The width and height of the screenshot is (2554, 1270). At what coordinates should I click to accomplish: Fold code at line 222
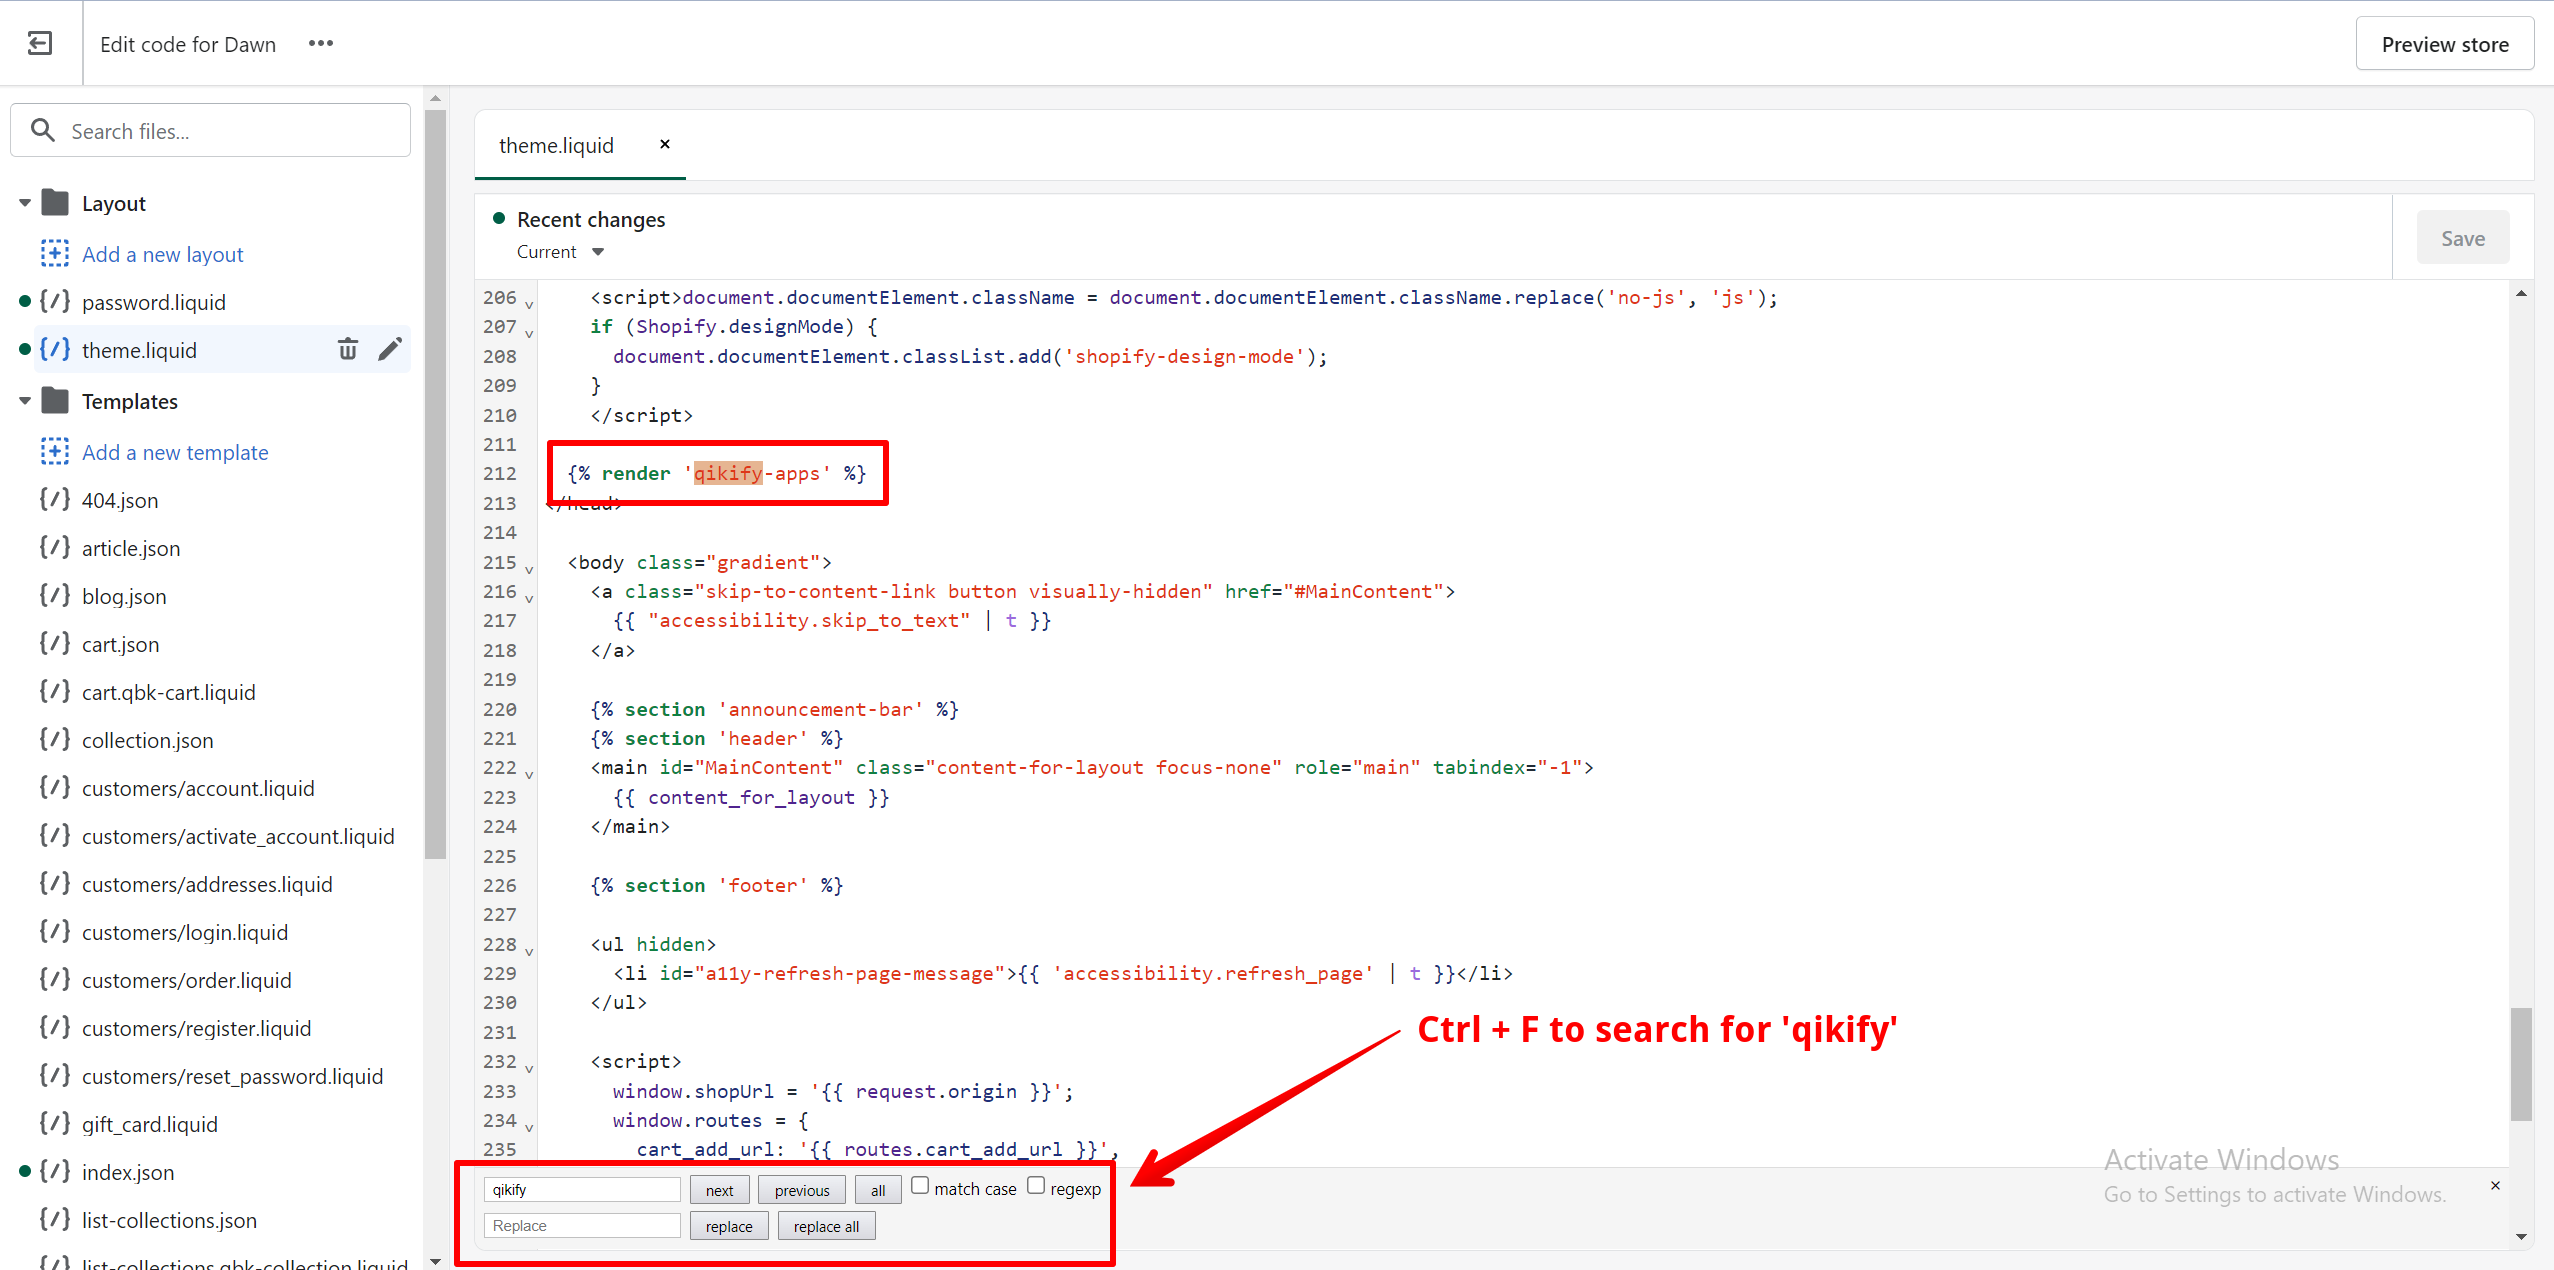[x=529, y=774]
